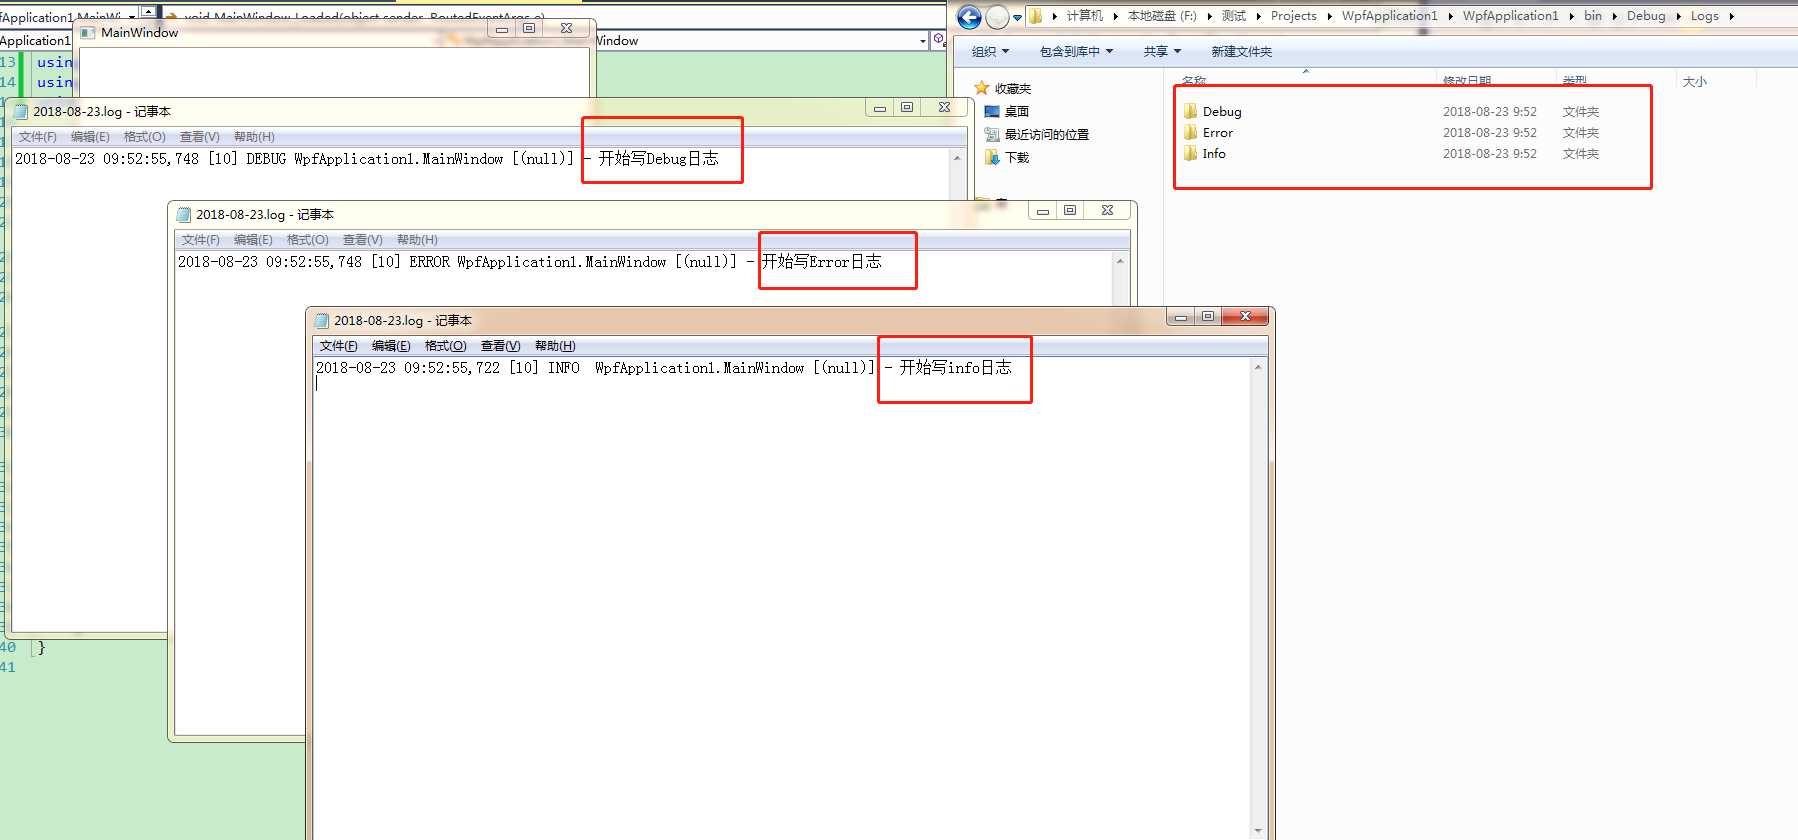Image resolution: width=1798 pixels, height=840 pixels.
Task: Navigate to 本地磁盘 (F:) in breadcrumb
Action: [x=1162, y=16]
